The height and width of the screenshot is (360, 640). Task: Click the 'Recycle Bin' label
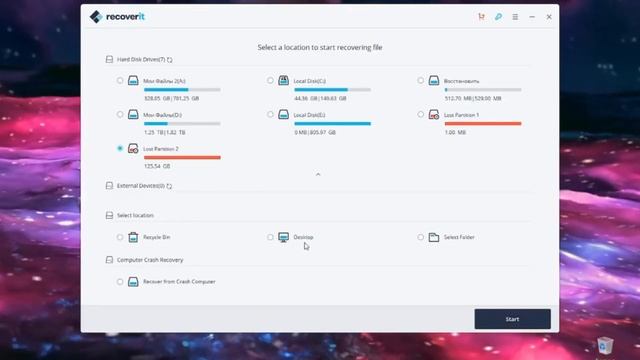point(156,237)
